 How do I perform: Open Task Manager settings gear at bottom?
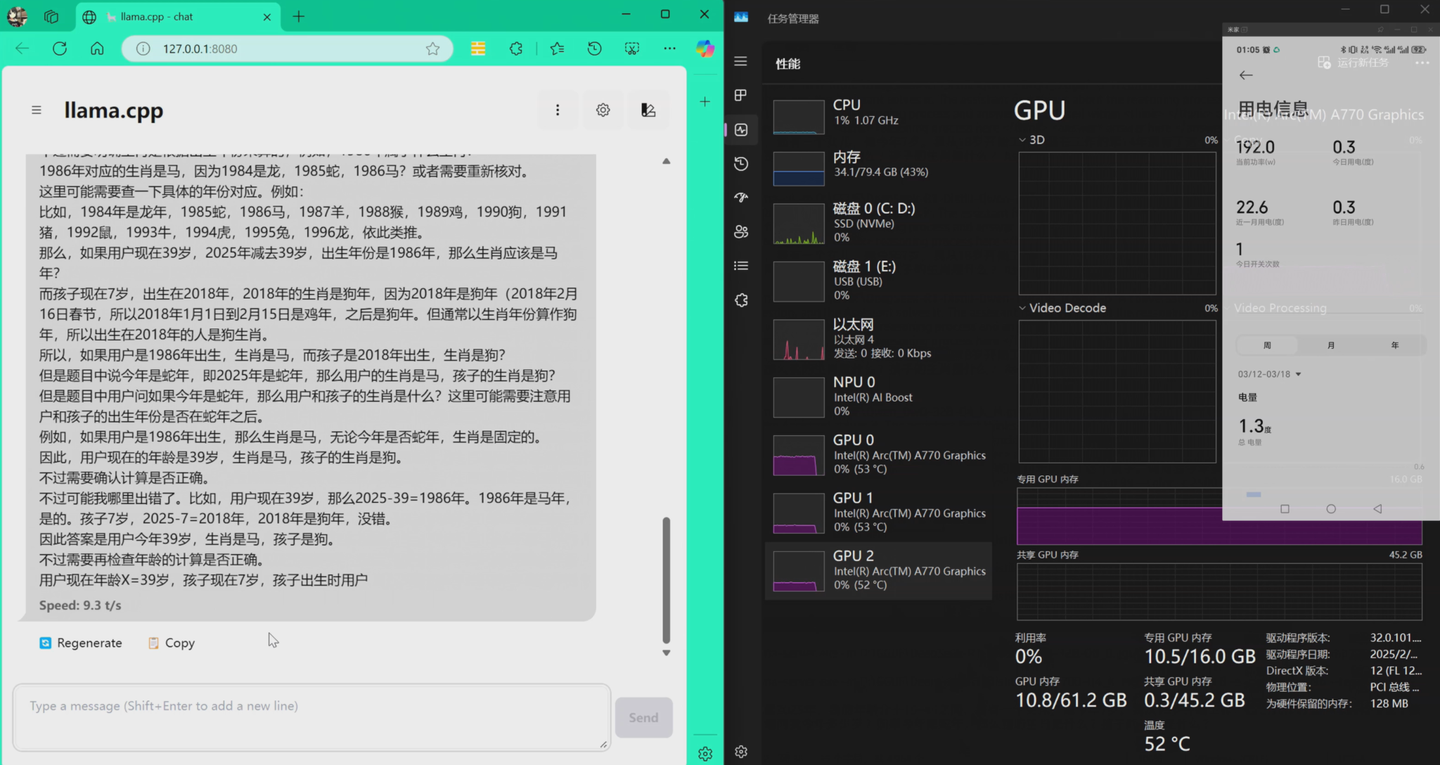(740, 752)
